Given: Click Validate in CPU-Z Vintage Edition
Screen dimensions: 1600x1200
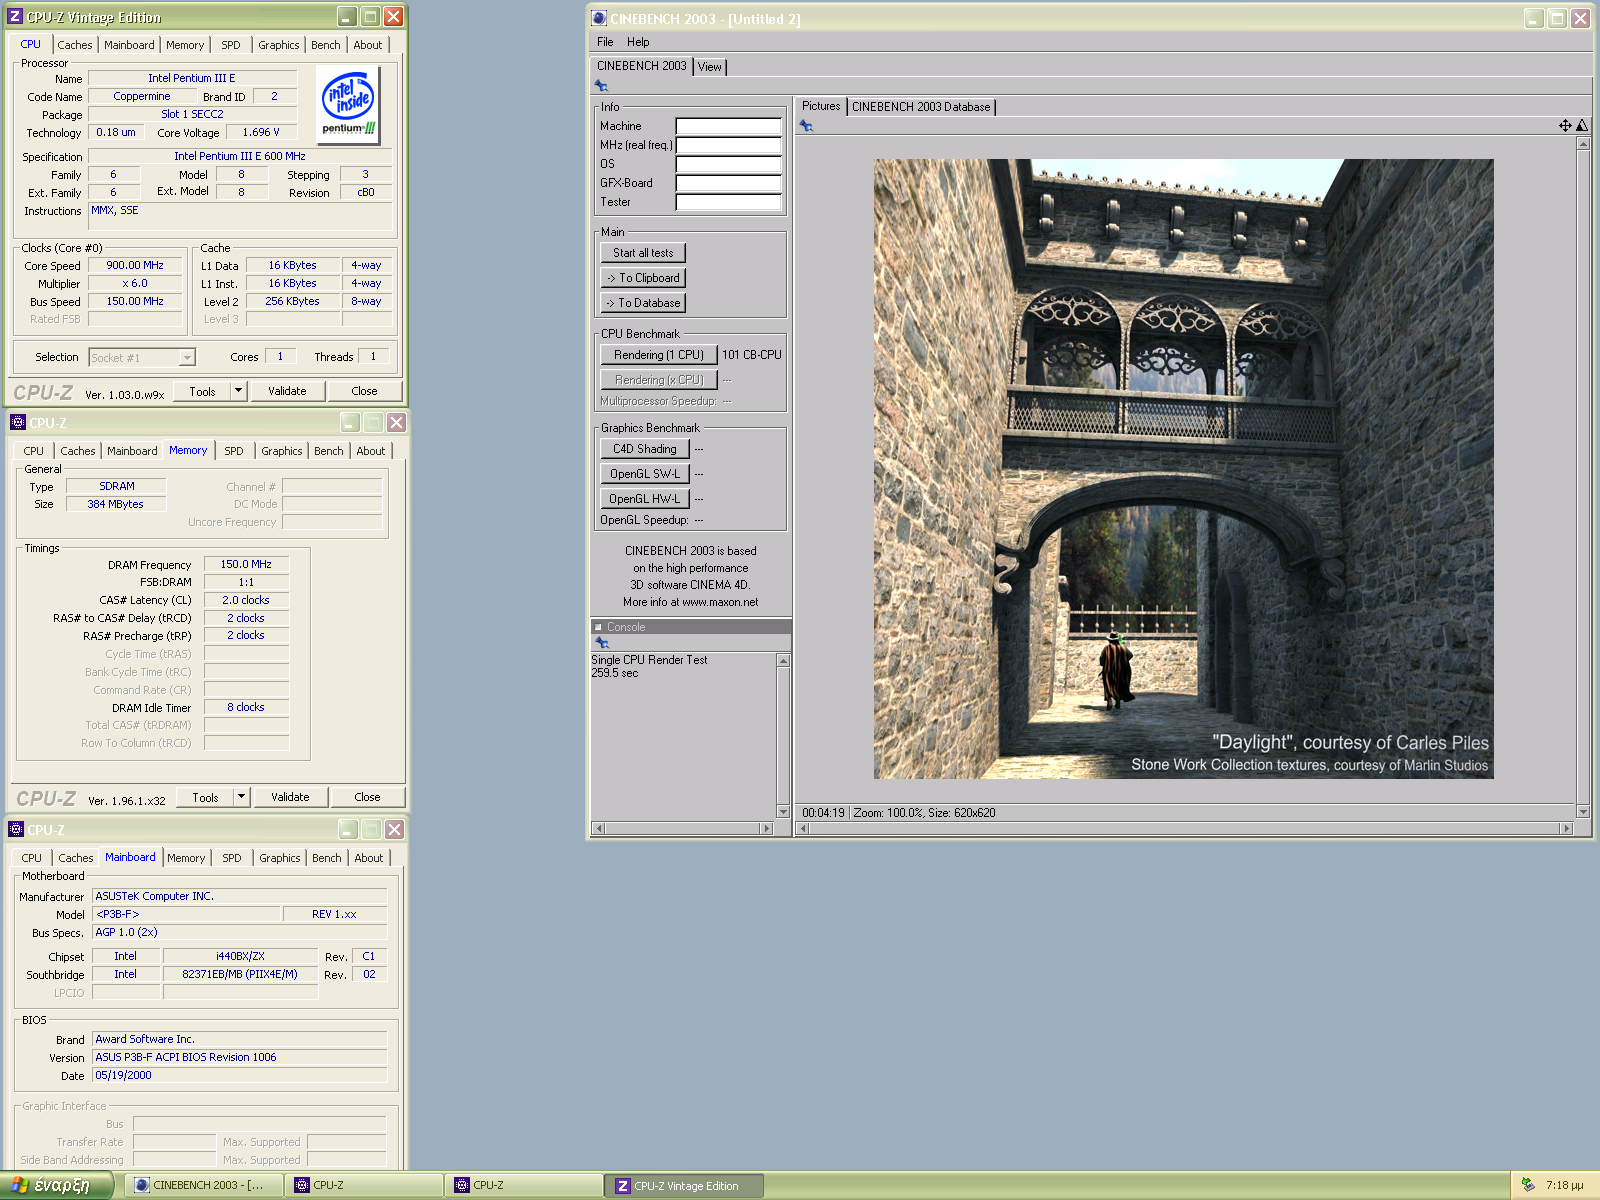Looking at the screenshot, I should (287, 391).
